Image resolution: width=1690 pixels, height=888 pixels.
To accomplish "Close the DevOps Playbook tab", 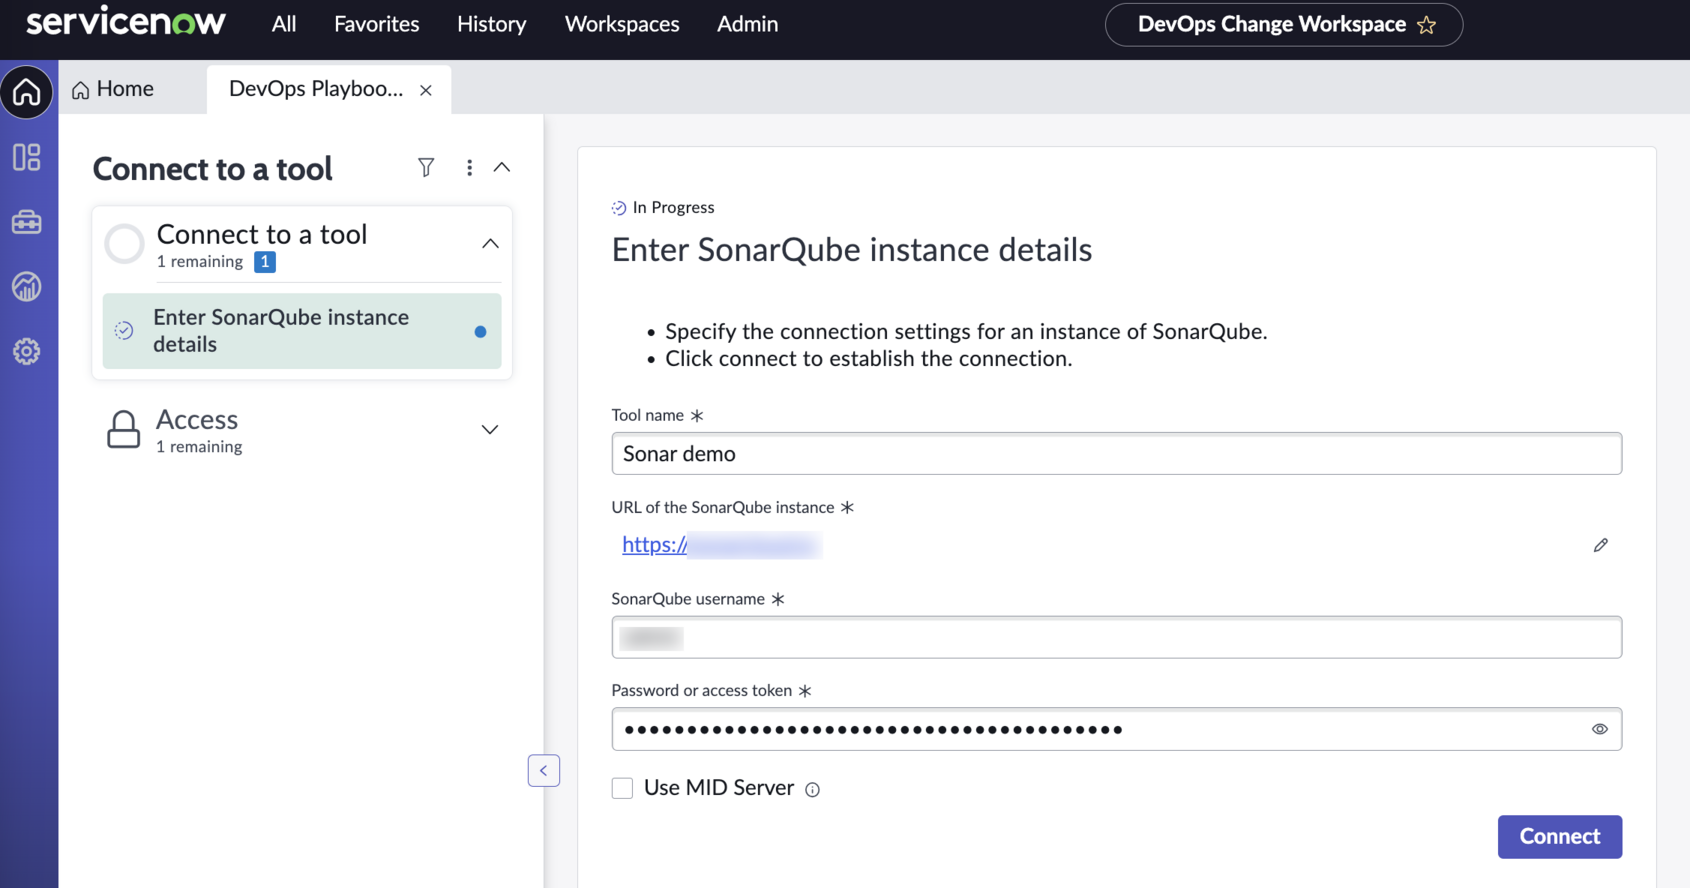I will (x=426, y=90).
